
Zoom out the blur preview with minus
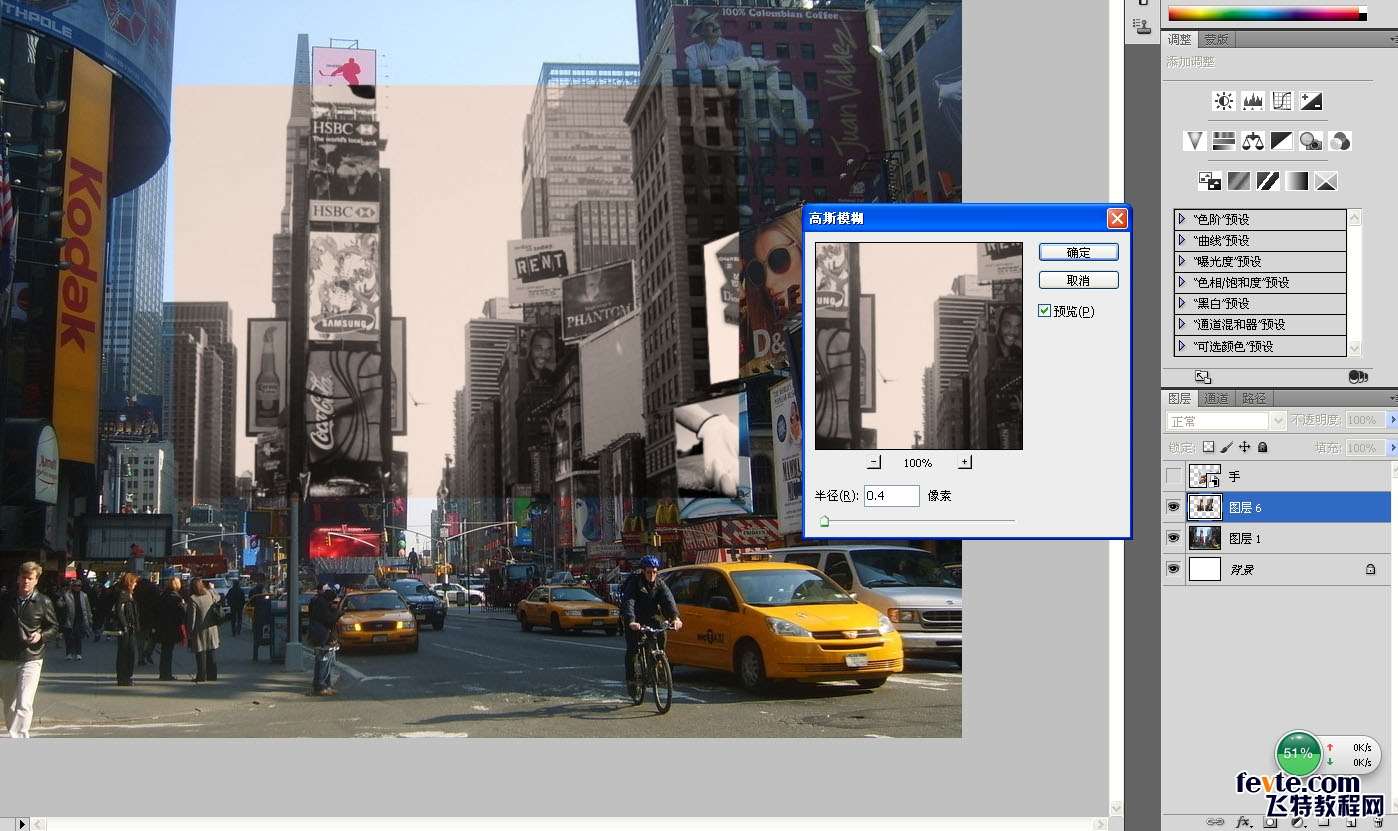pyautogui.click(x=873, y=462)
